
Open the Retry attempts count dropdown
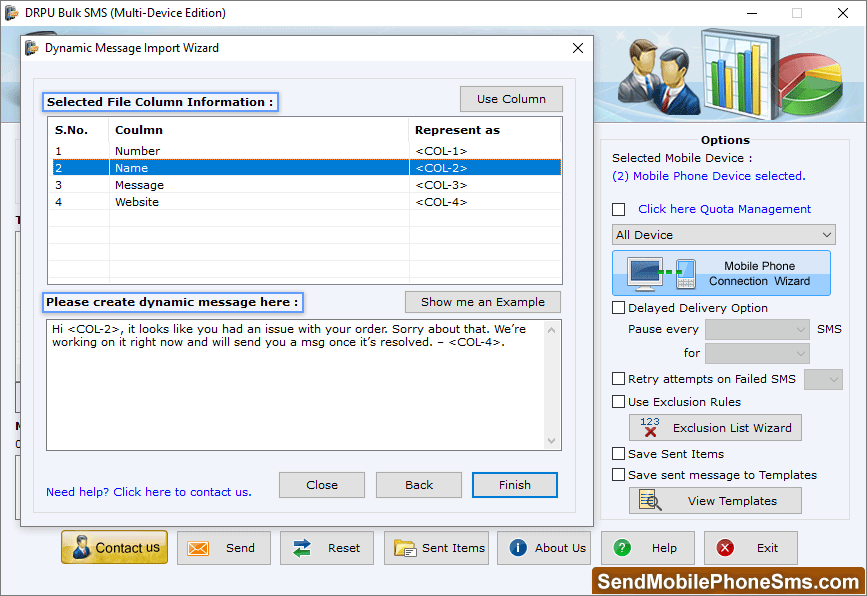click(x=823, y=379)
